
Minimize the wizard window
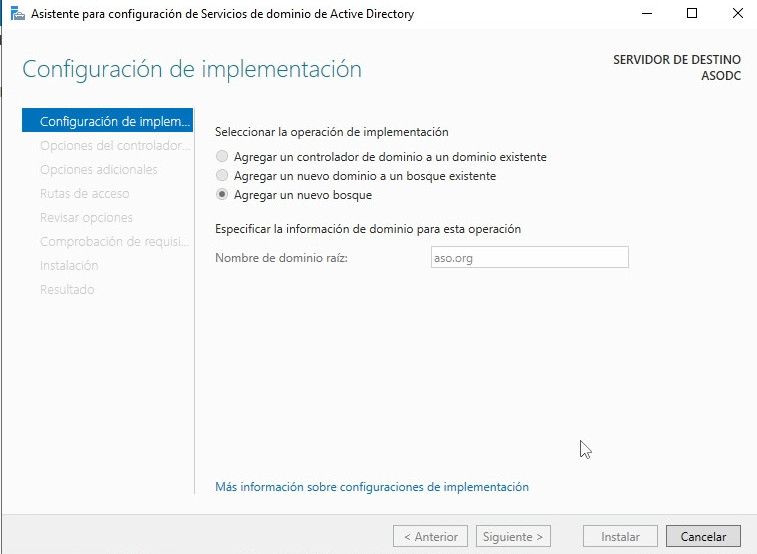pyautogui.click(x=645, y=14)
